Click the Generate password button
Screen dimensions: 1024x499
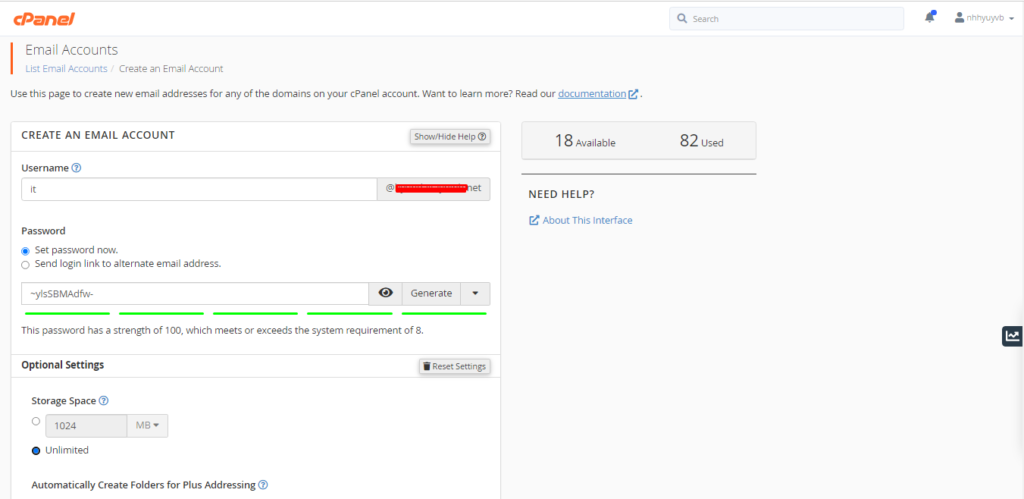[431, 293]
